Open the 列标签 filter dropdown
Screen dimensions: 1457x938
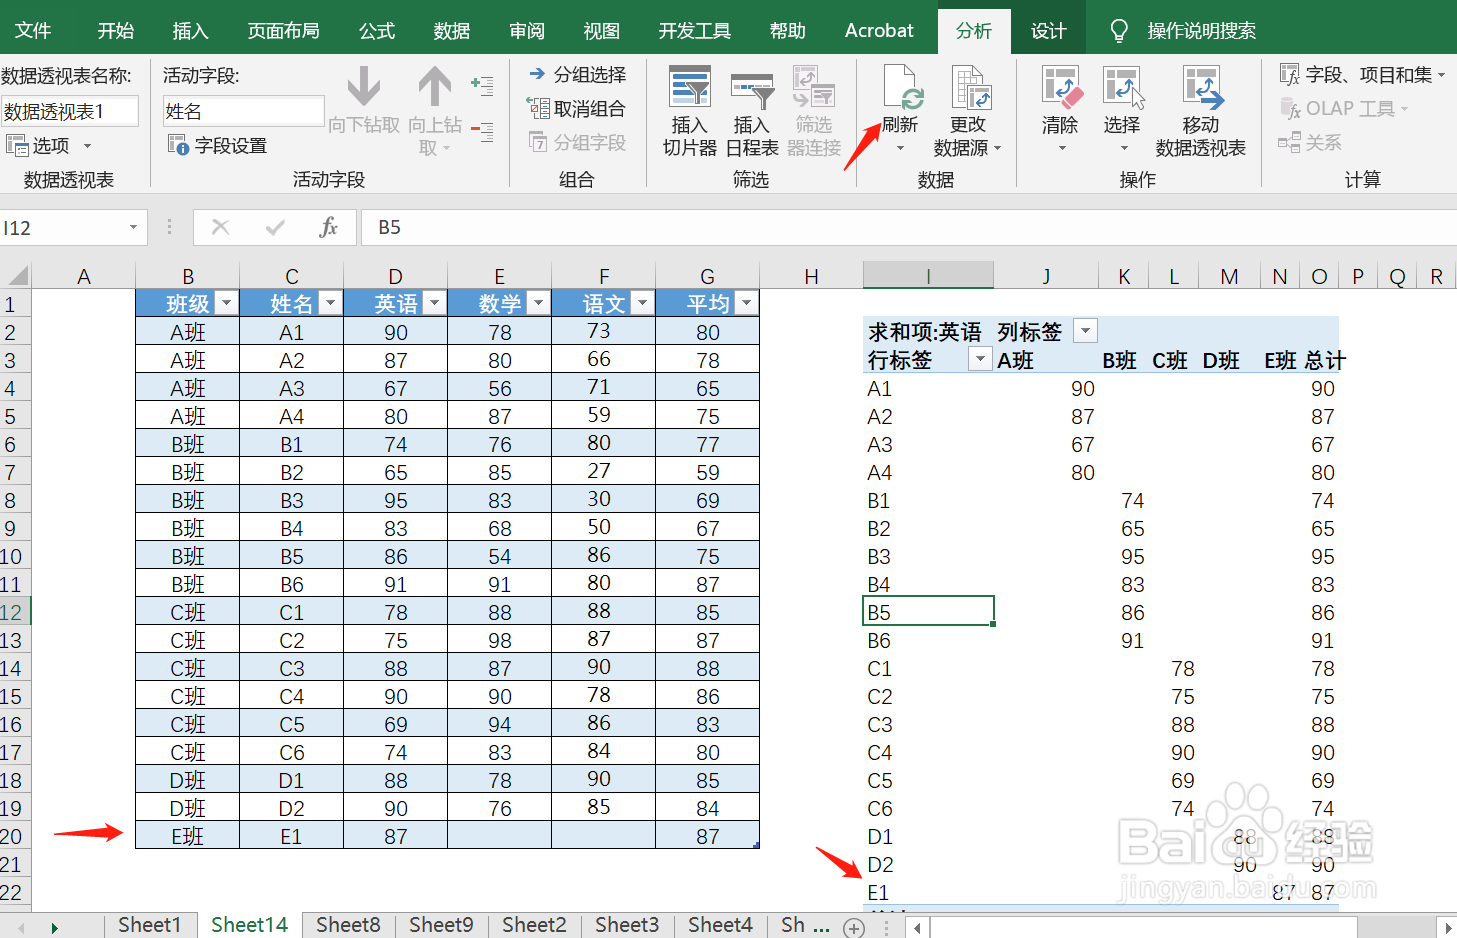point(1086,330)
